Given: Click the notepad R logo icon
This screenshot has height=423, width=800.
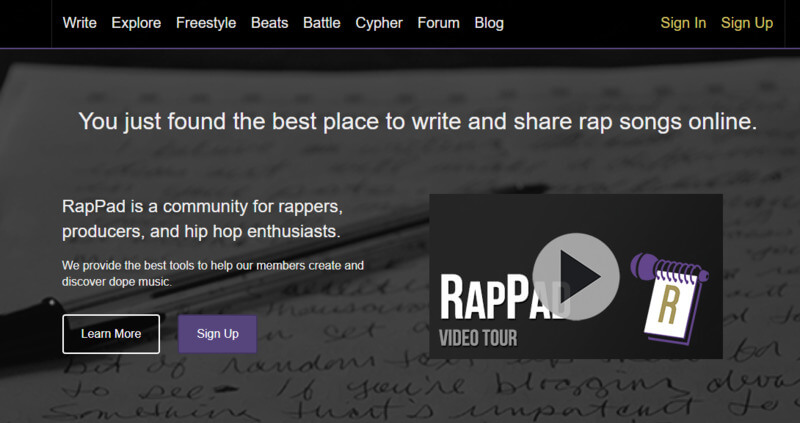Looking at the screenshot, I should coord(665,305).
